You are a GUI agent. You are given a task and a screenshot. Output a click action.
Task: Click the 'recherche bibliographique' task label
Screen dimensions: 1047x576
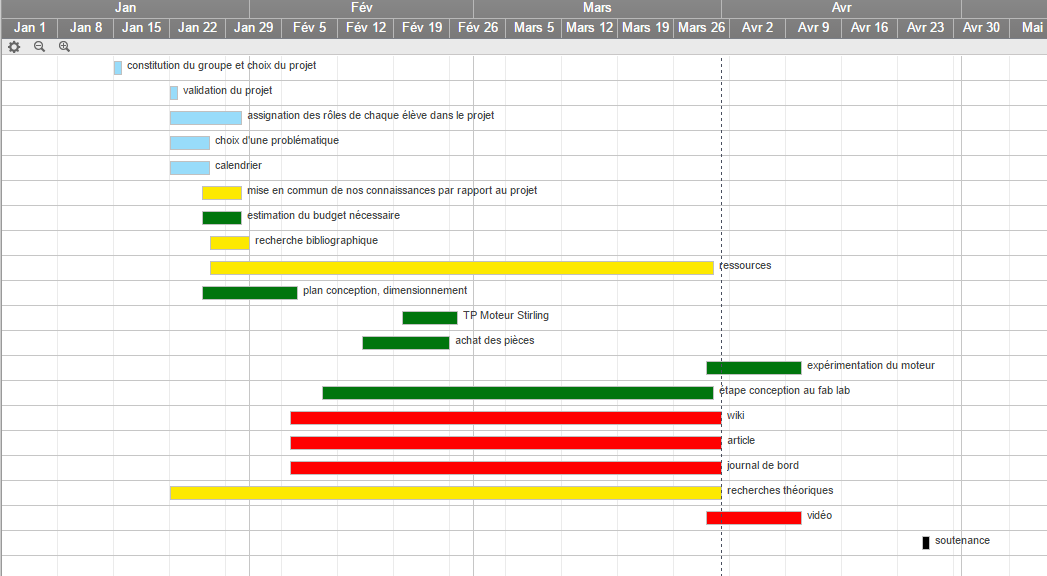[x=316, y=241]
